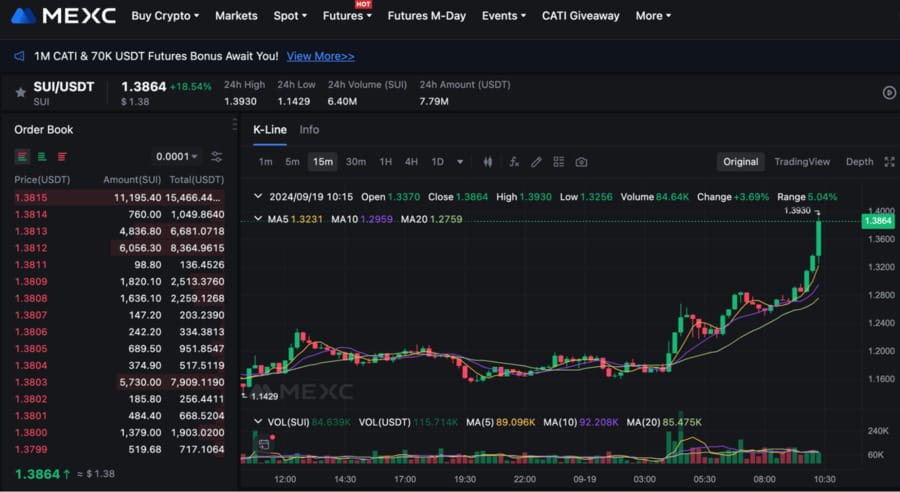Show buy orders only in order book
This screenshot has width=900, height=492.
coord(42,156)
